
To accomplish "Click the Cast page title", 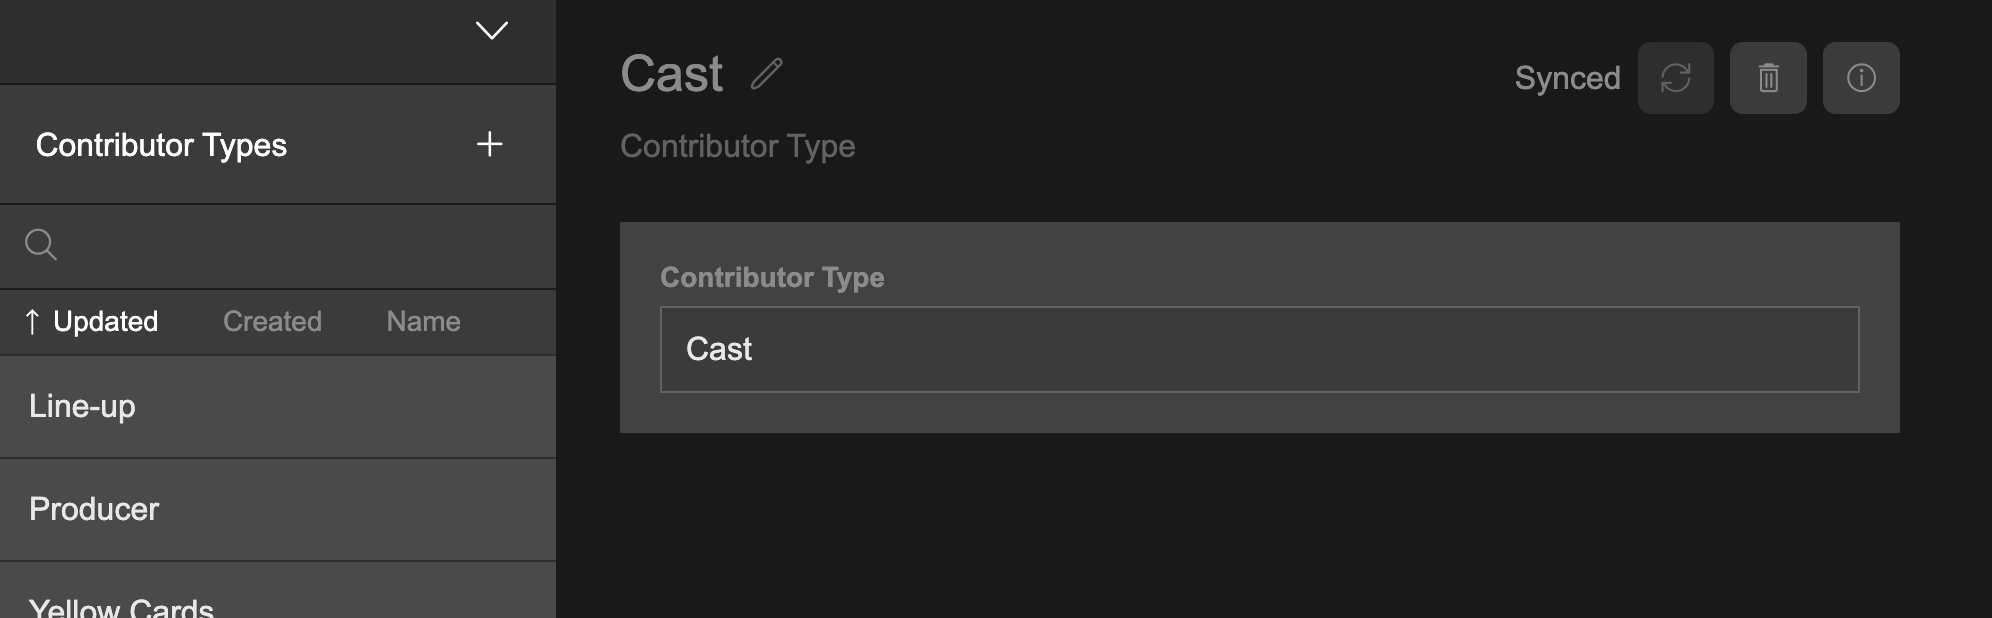I will click(x=671, y=75).
